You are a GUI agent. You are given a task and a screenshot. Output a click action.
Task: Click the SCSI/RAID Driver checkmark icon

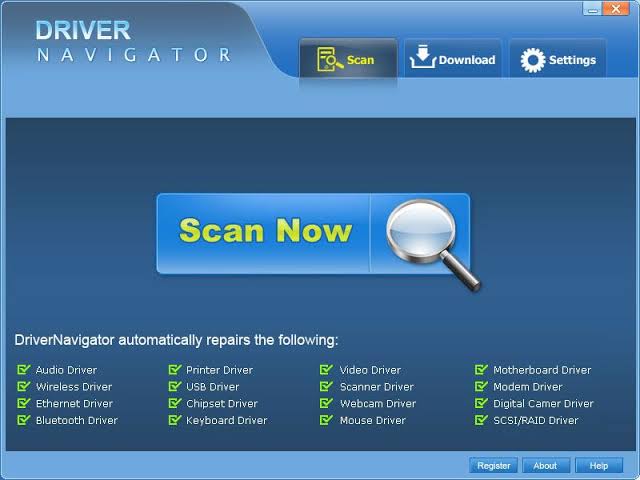[481, 420]
